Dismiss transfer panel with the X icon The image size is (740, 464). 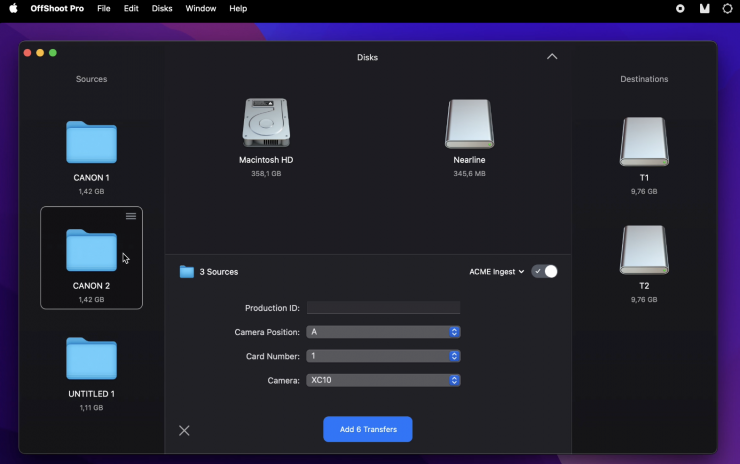[184, 430]
